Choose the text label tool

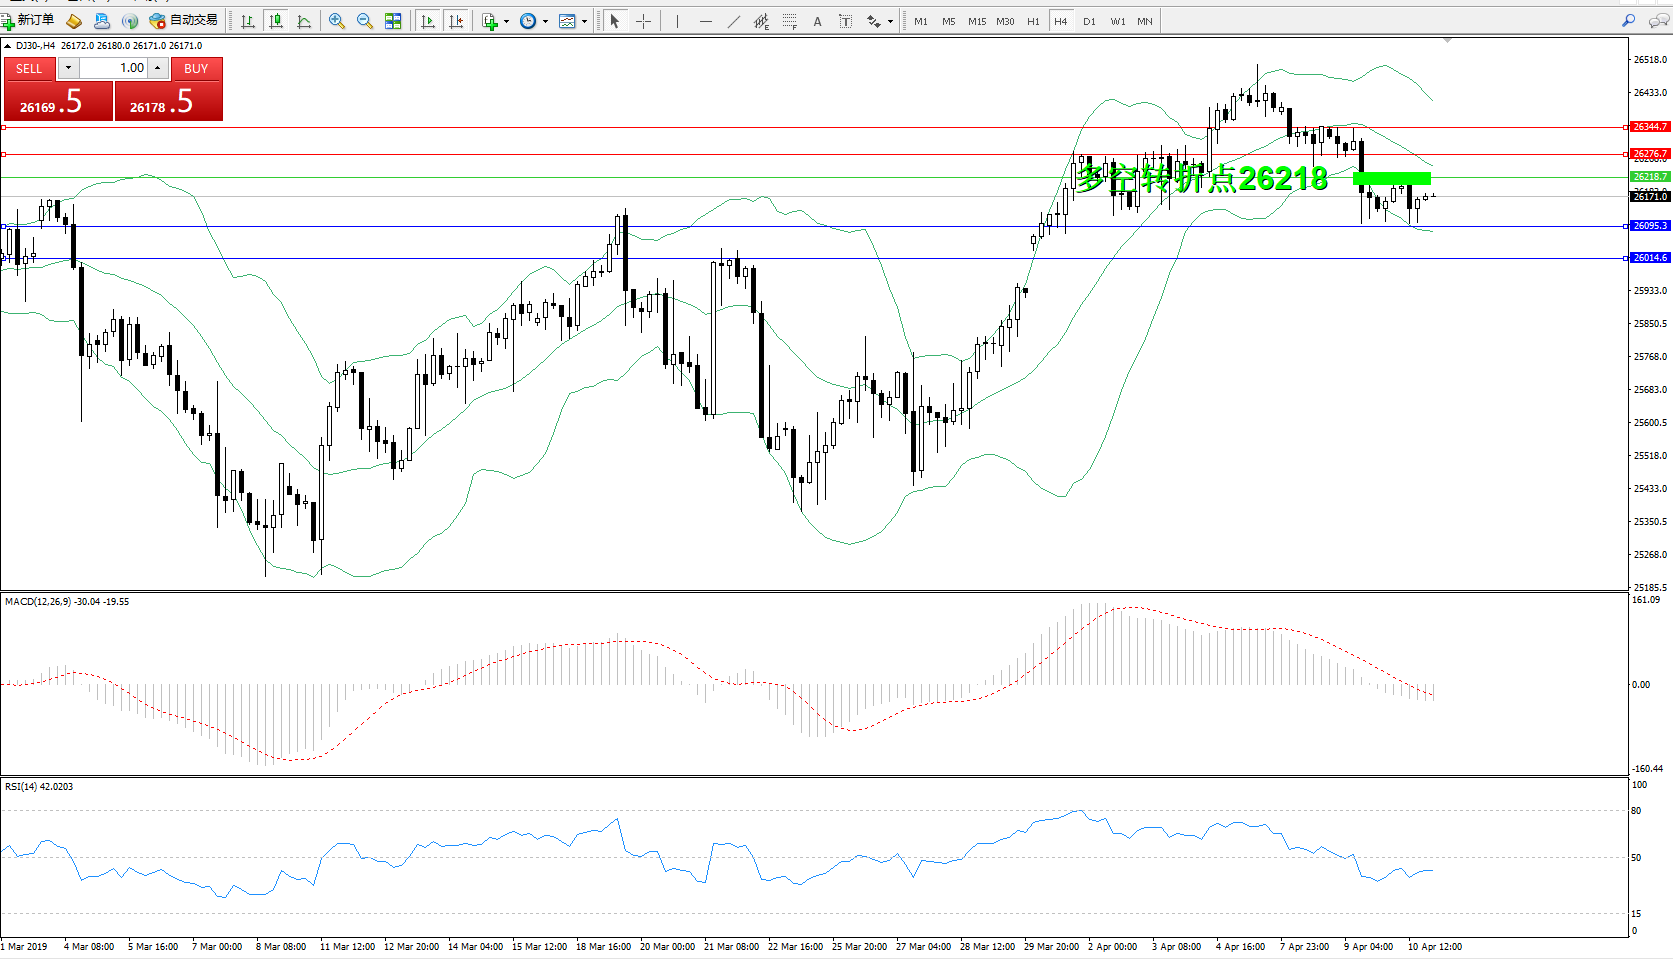tap(817, 21)
